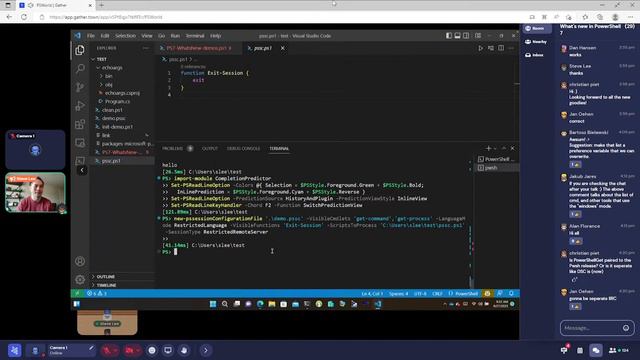Open the notifications bell in status bar
Image resolution: width=640 pixels, height=360 pixels.
click(511, 293)
